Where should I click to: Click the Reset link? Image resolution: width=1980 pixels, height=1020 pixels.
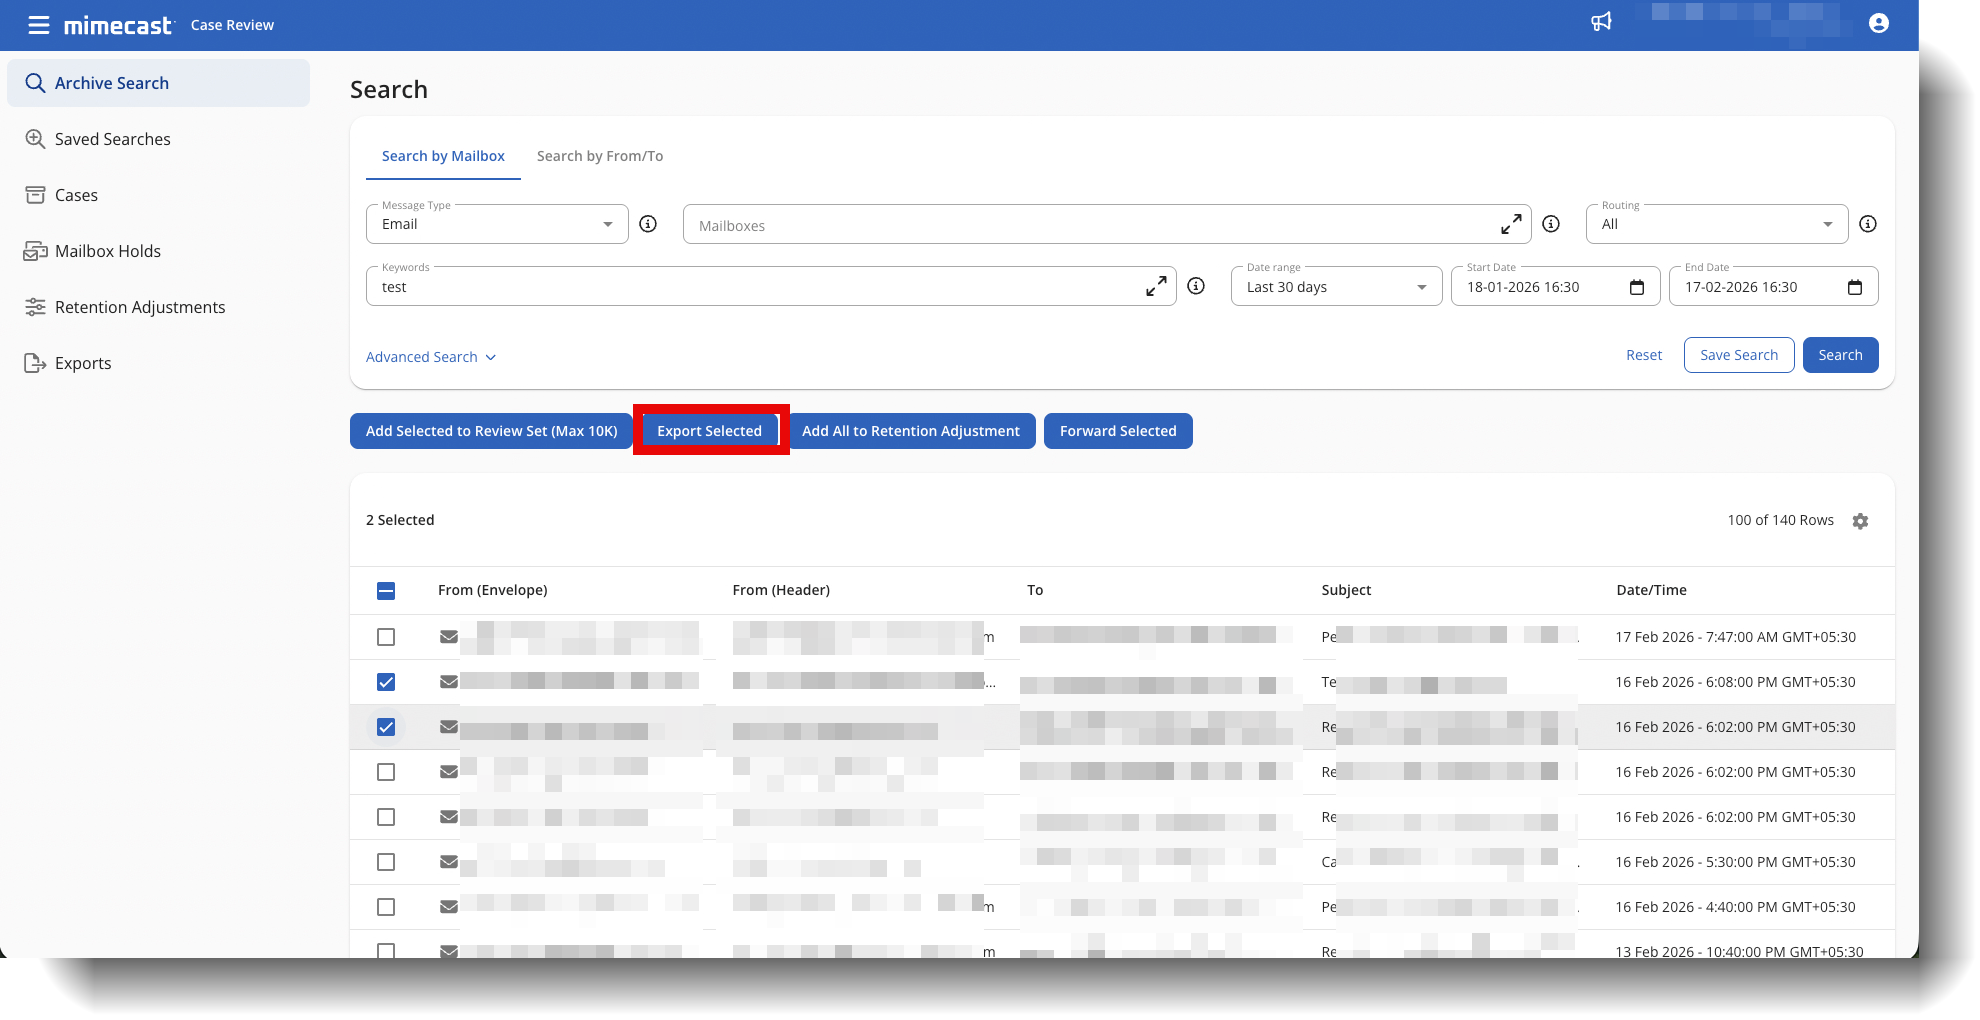[1643, 355]
